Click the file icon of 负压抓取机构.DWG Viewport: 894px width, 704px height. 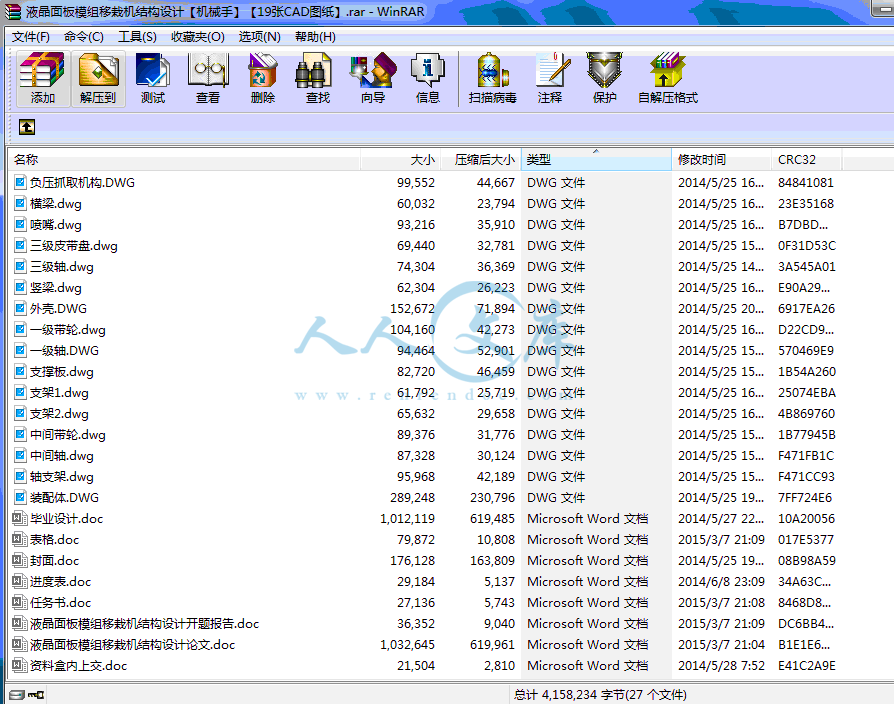[20, 182]
